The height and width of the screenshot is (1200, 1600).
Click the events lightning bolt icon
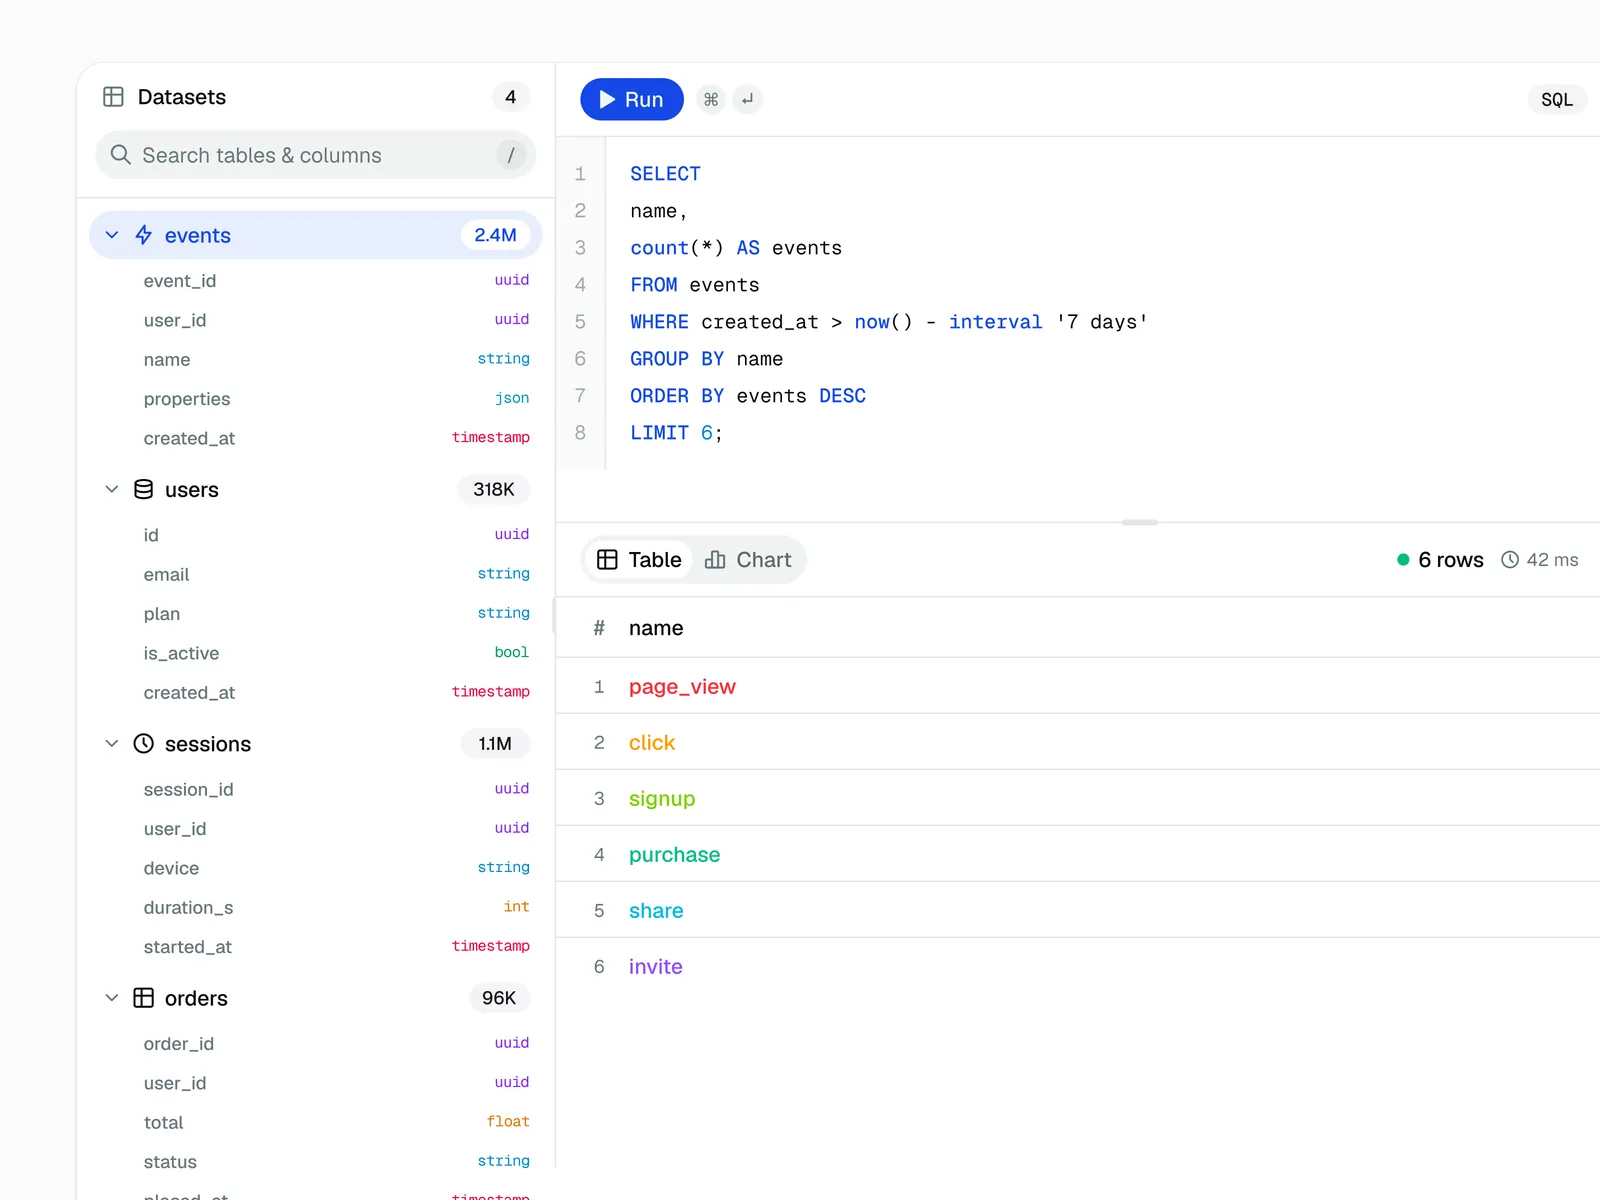144,235
